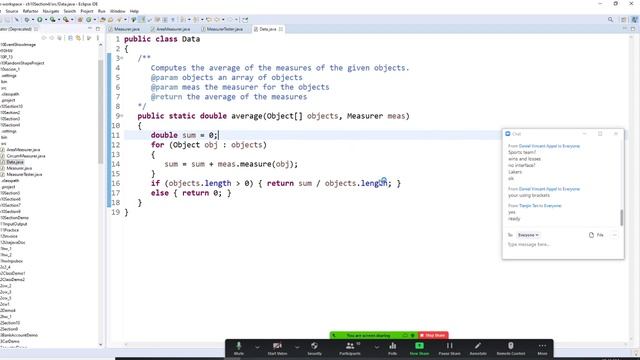640x360 pixels.
Task: Click the Pause Share icon
Action: click(x=449, y=346)
